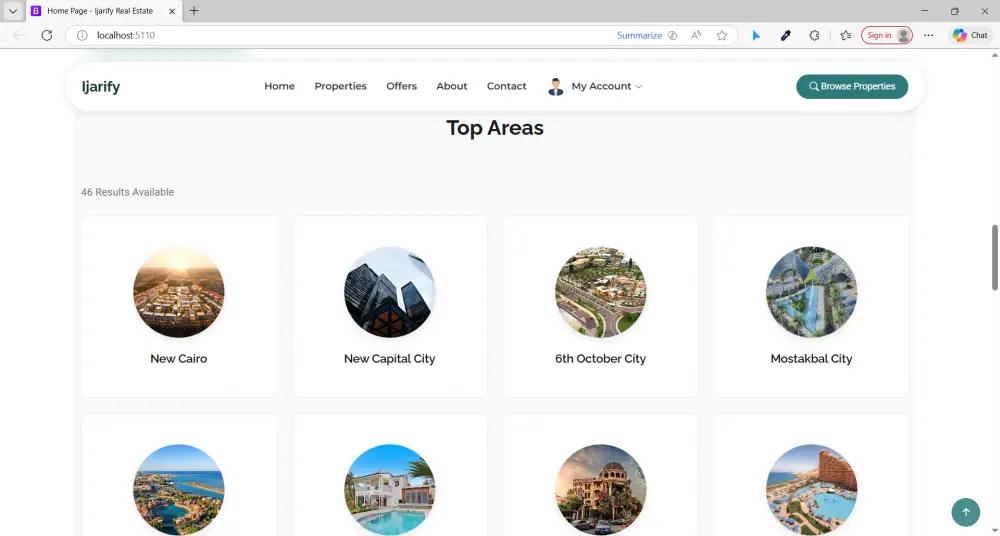Open the browser Extensions puzzle icon
Image resolution: width=1000 pixels, height=536 pixels.
(x=814, y=36)
